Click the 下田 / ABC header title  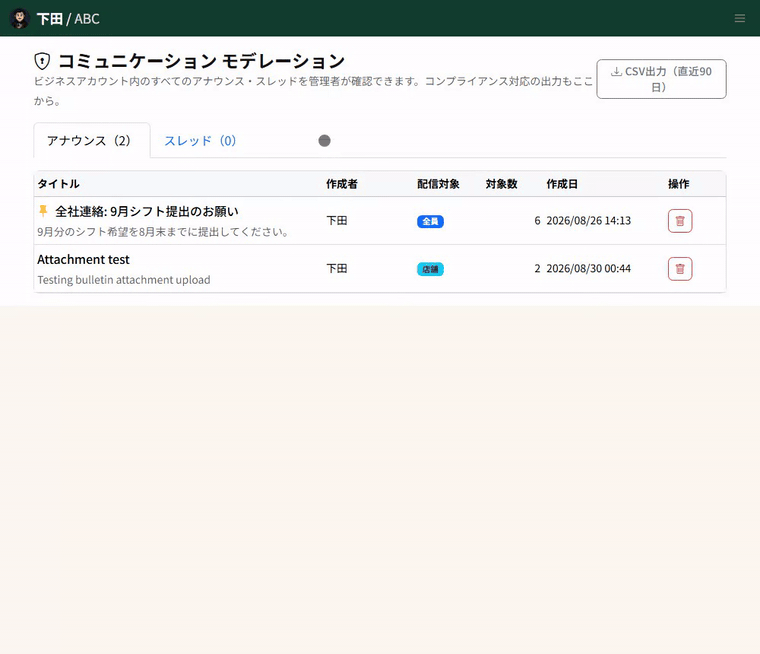click(68, 18)
